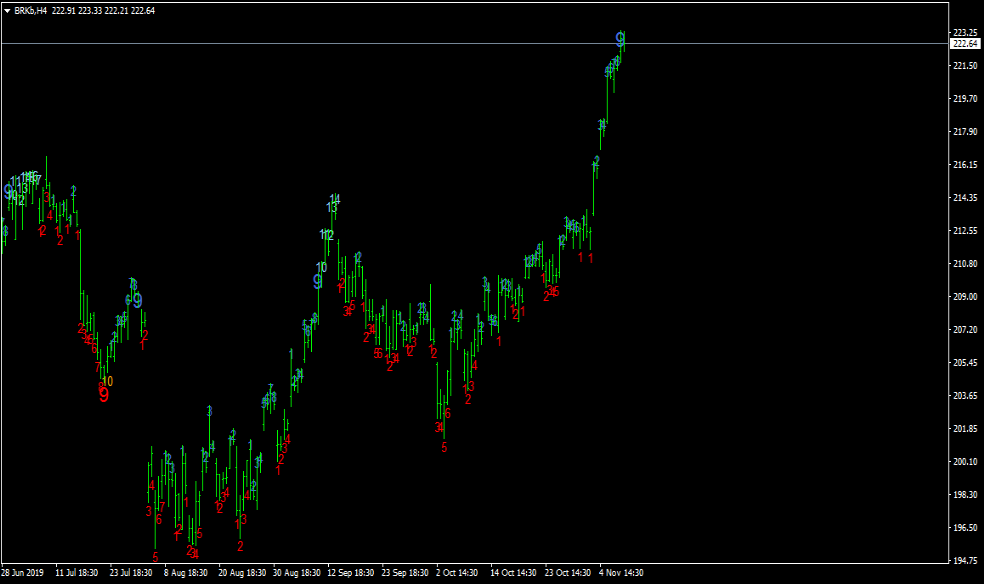984x584 pixels.
Task: Click the 223.25 level on price scale
Action: coord(965,33)
